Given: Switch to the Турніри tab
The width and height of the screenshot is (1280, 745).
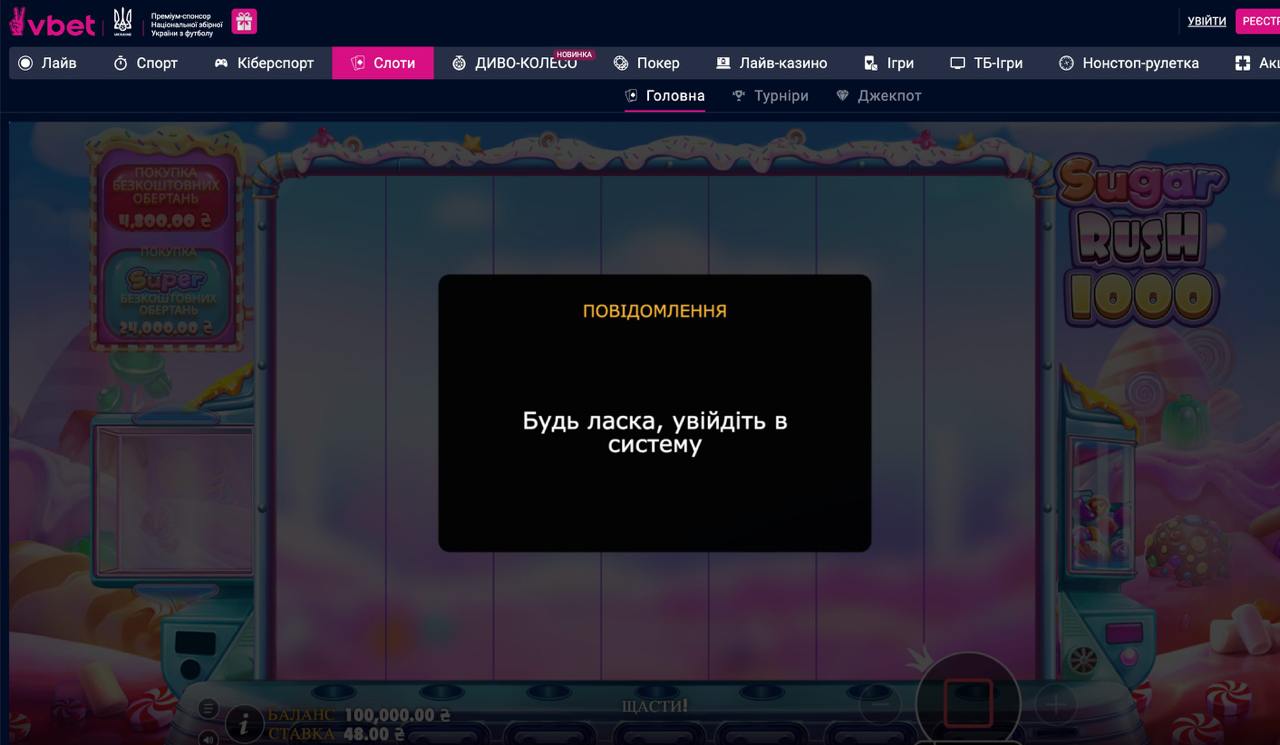Looking at the screenshot, I should coord(770,96).
